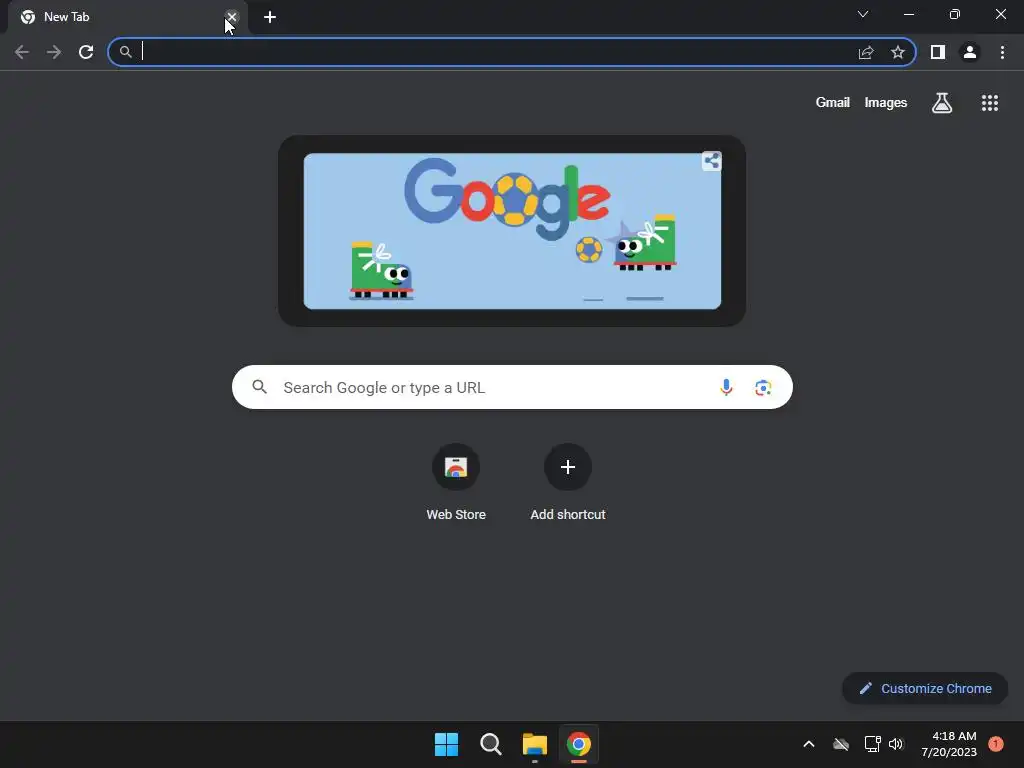Select the New Tab tab
The height and width of the screenshot is (768, 1024).
click(x=127, y=17)
